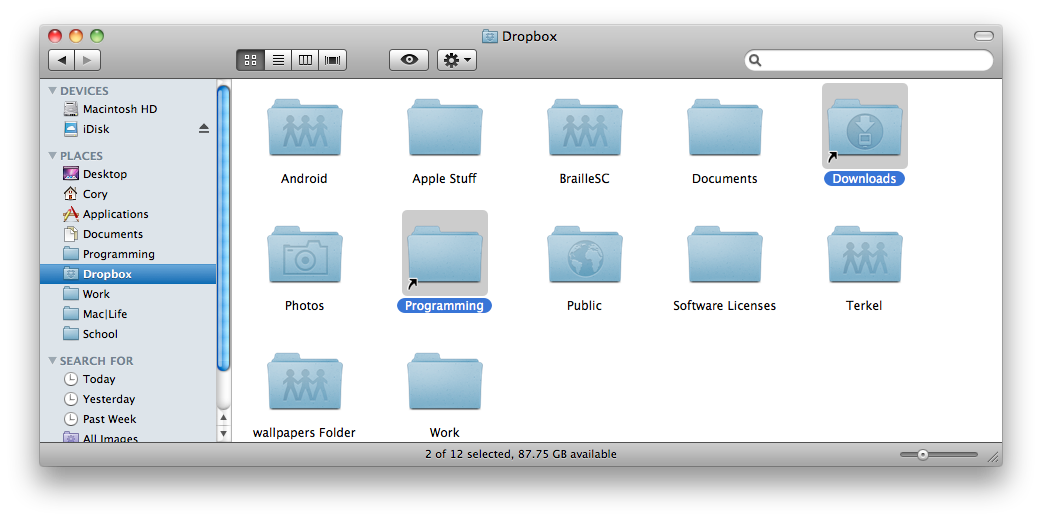The width and height of the screenshot is (1042, 521).
Task: Click the wallpapers Folder label
Action: [x=304, y=433]
